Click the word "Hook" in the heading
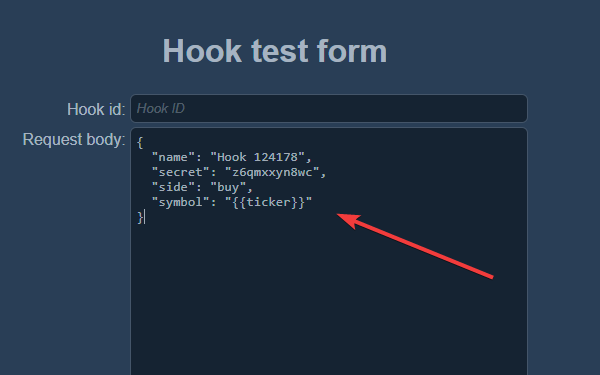This screenshot has height=375, width=600. [202, 51]
